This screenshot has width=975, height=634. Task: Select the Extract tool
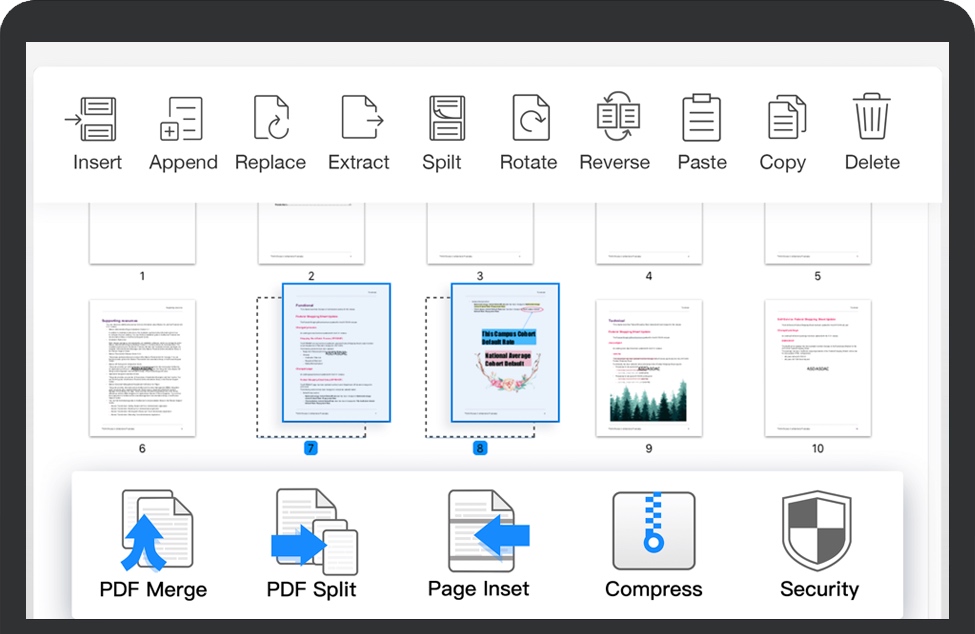[x=358, y=118]
